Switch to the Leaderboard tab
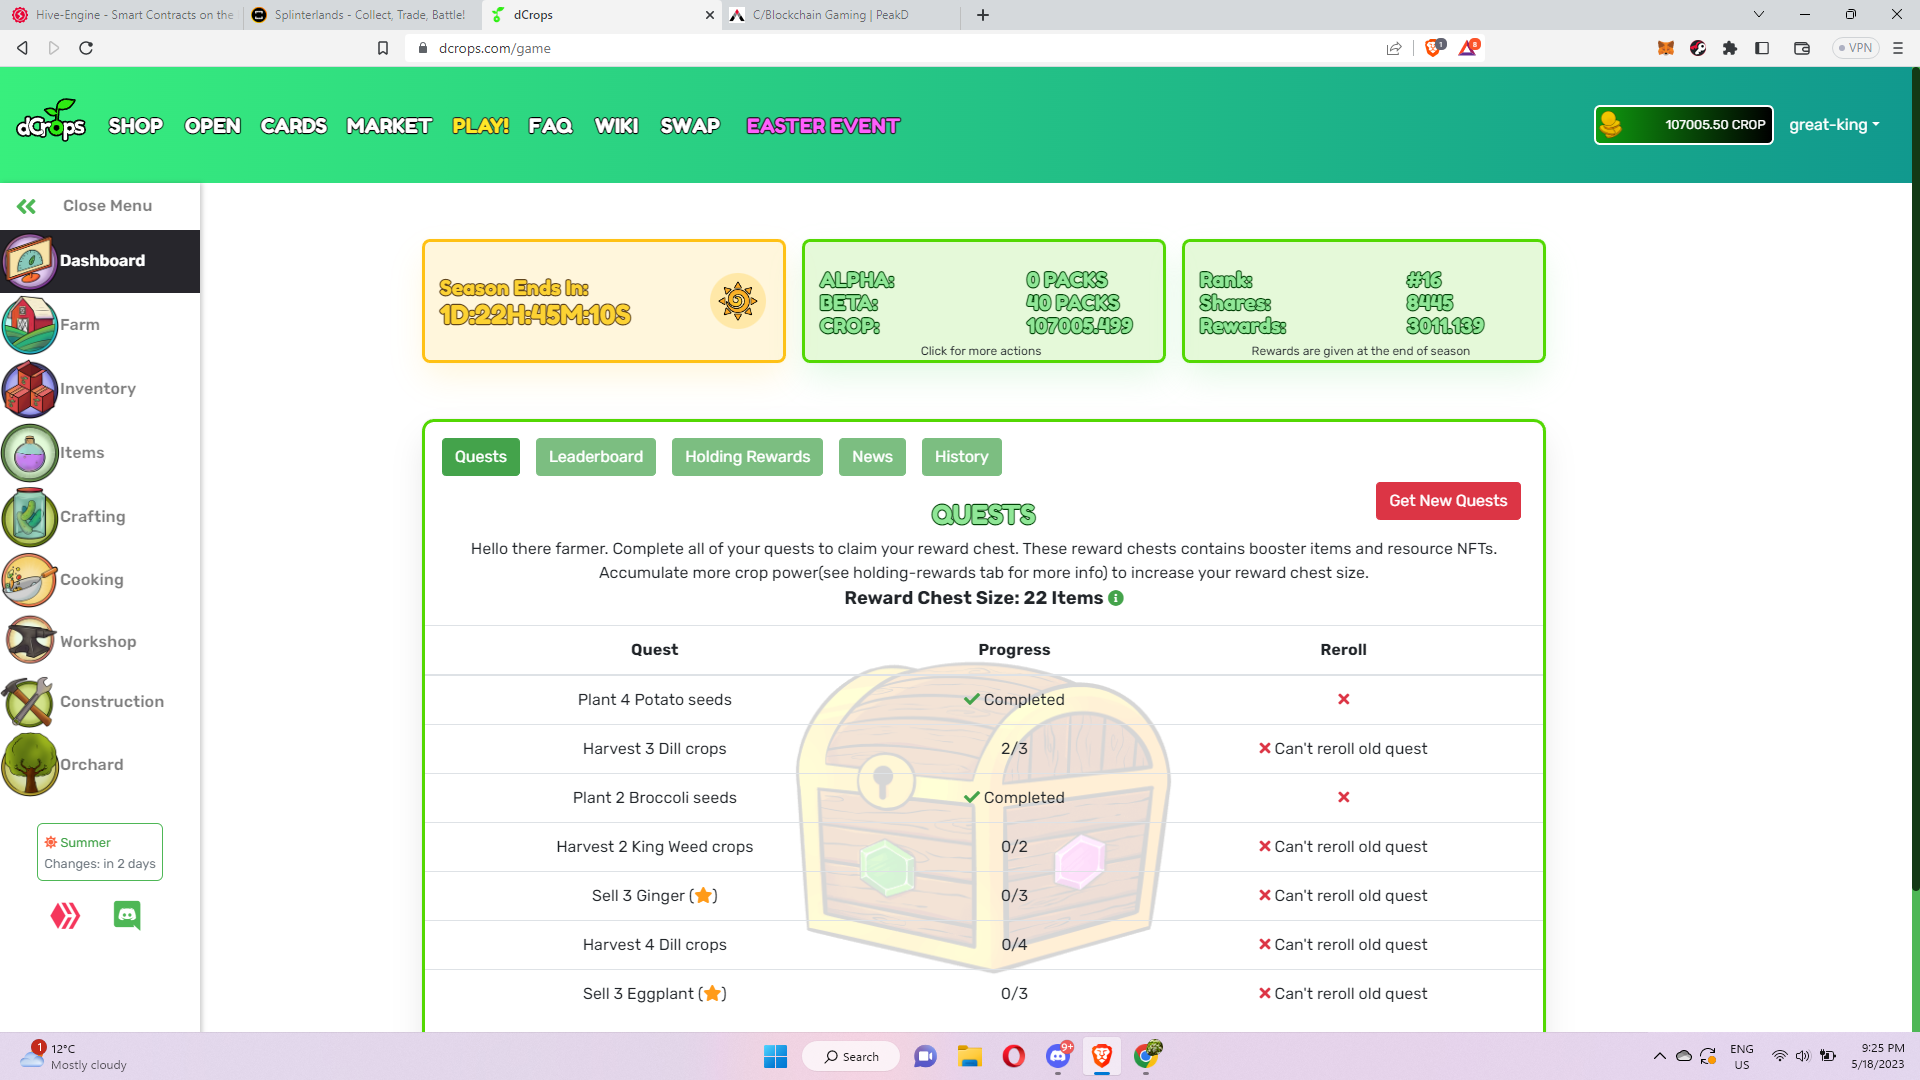Screen dimensions: 1920x1080 596,457
